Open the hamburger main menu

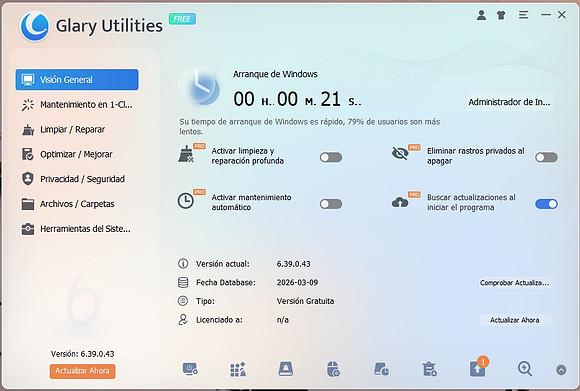pyautogui.click(x=523, y=15)
